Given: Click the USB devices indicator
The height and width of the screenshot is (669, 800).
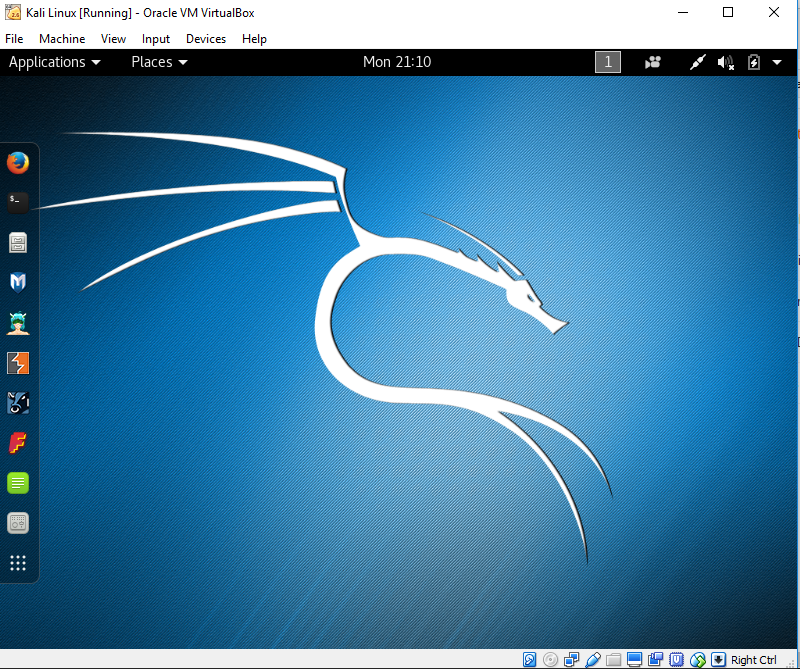Looking at the screenshot, I should (x=593, y=659).
